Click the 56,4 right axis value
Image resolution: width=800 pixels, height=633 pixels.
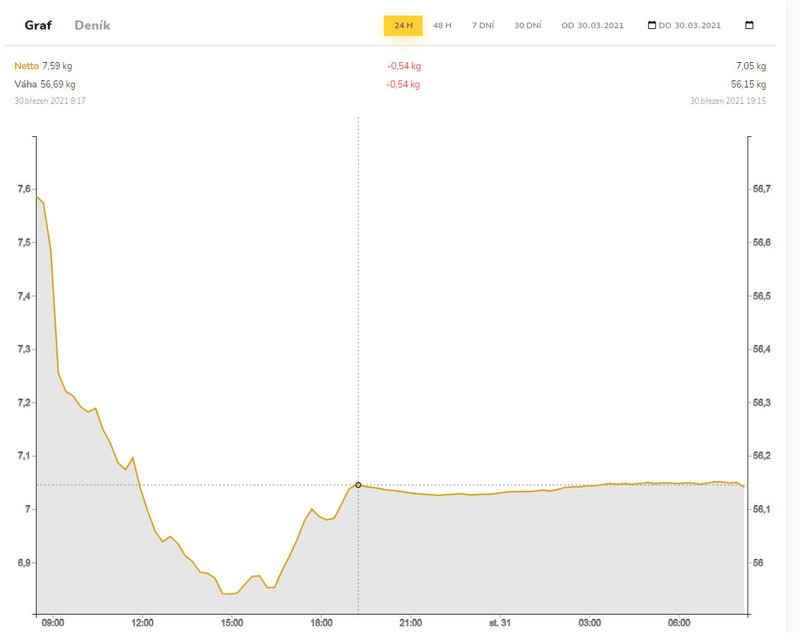[x=762, y=349]
